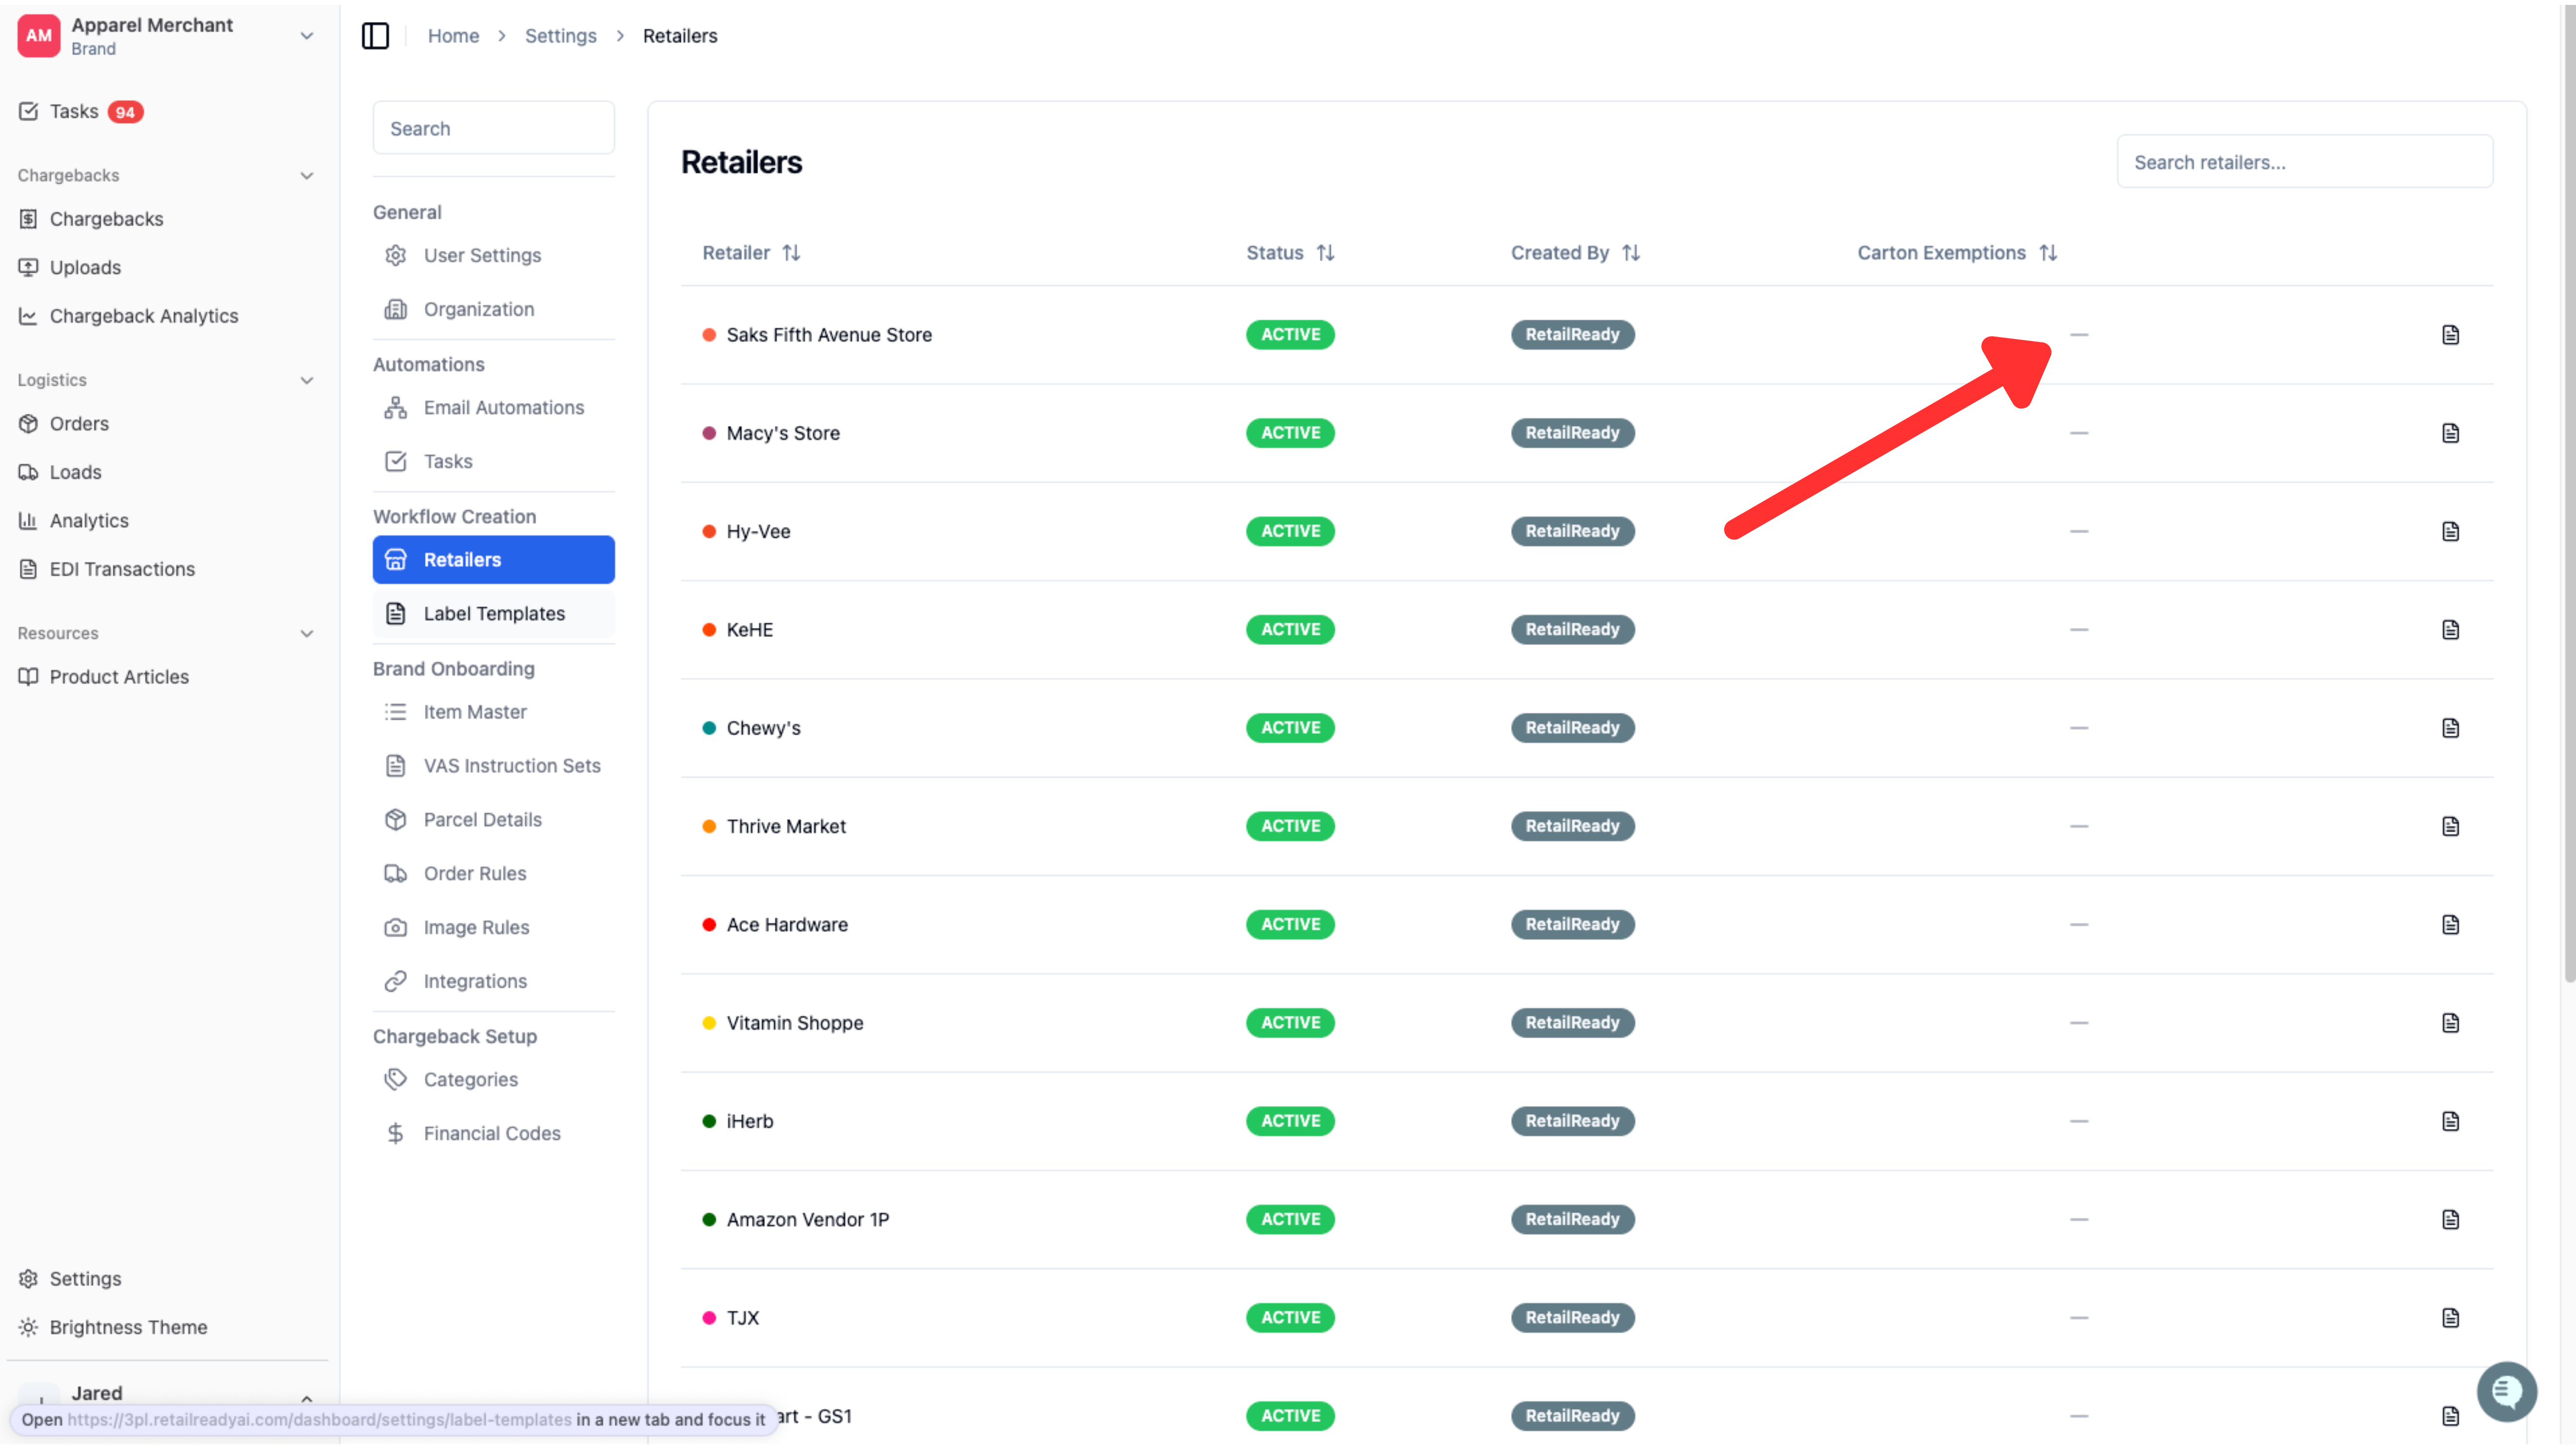2576x1449 pixels.
Task: Open document icon for Ace Hardware row
Action: tap(2450, 925)
